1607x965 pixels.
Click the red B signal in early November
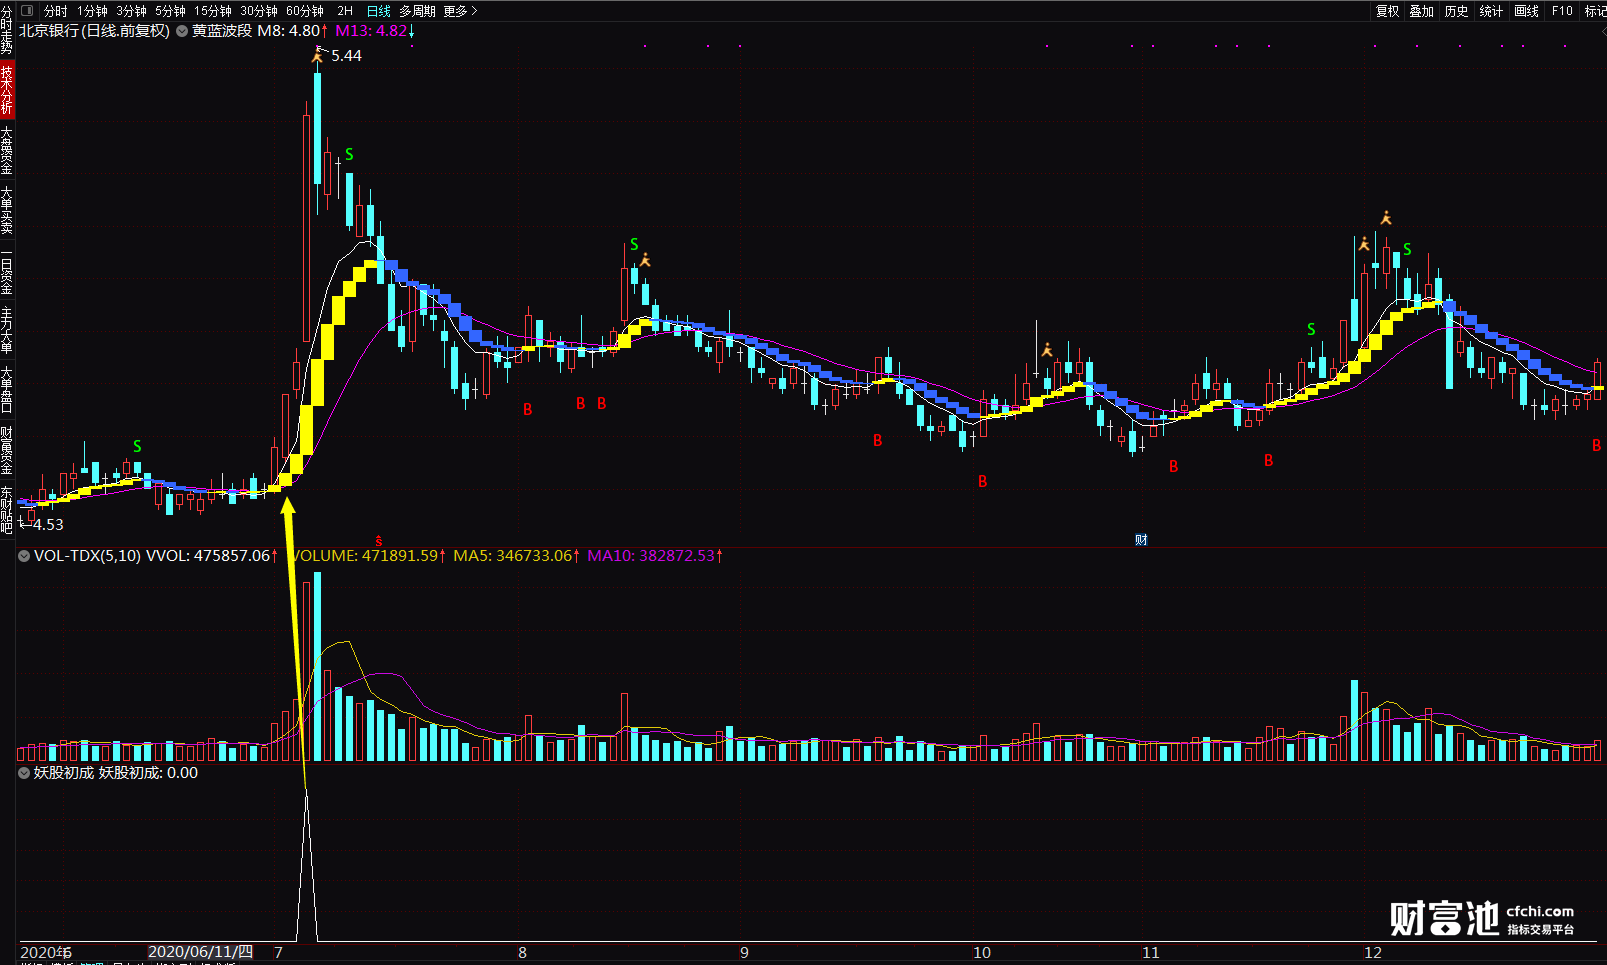1174,467
